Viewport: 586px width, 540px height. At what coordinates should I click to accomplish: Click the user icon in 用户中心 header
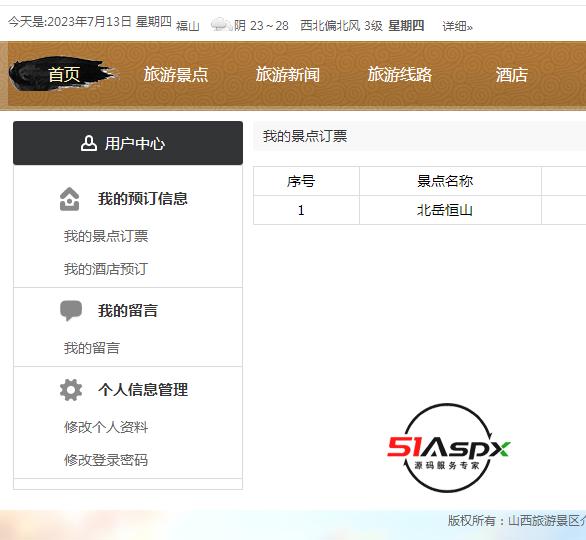coord(89,144)
